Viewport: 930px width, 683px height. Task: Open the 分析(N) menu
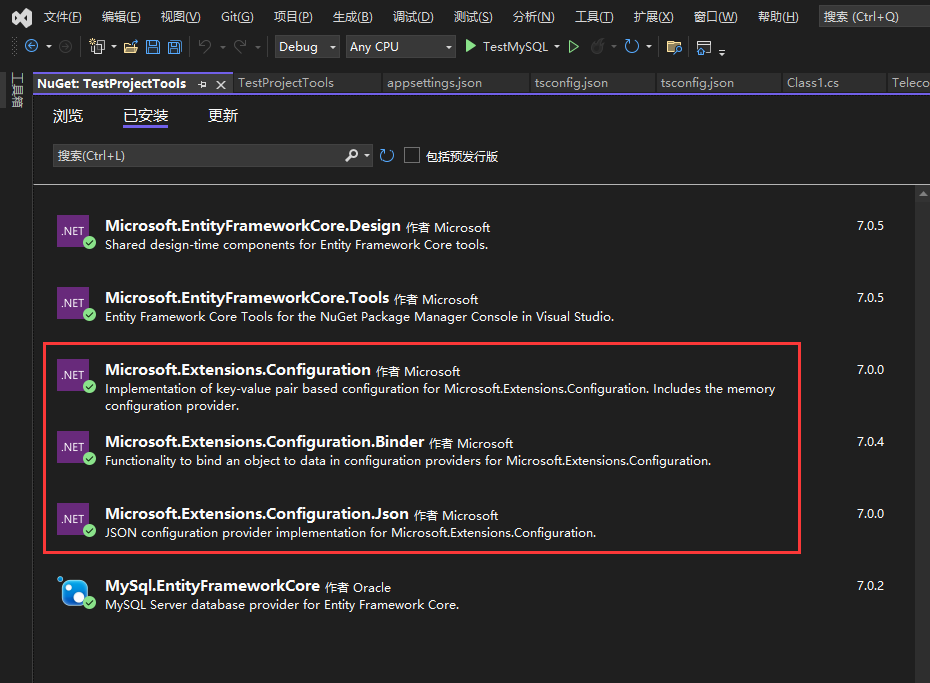pos(533,17)
